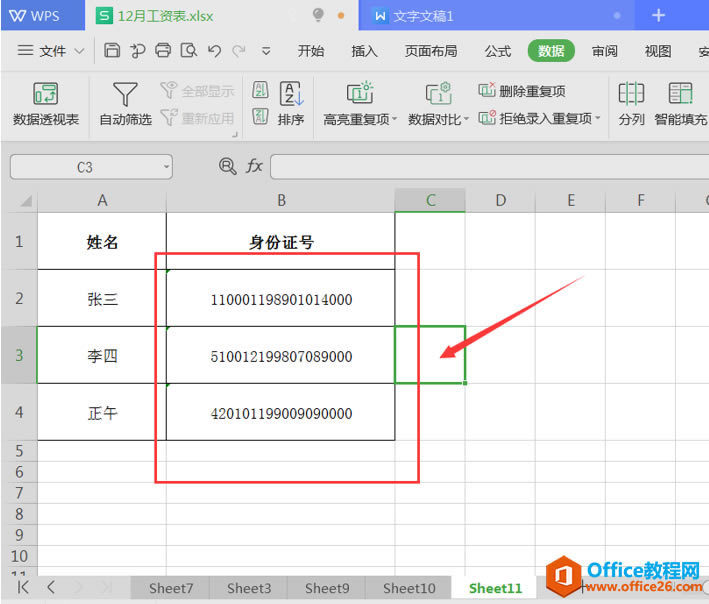
Task: Sort ascending A to Z icon
Action: tap(260, 90)
